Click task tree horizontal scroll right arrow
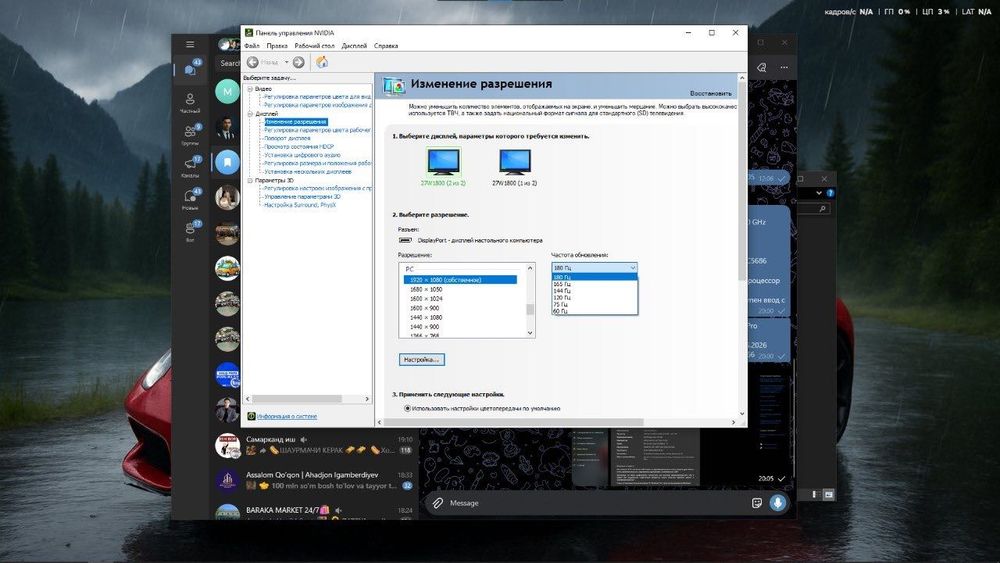Viewport: 1000px width, 563px height. coord(367,399)
